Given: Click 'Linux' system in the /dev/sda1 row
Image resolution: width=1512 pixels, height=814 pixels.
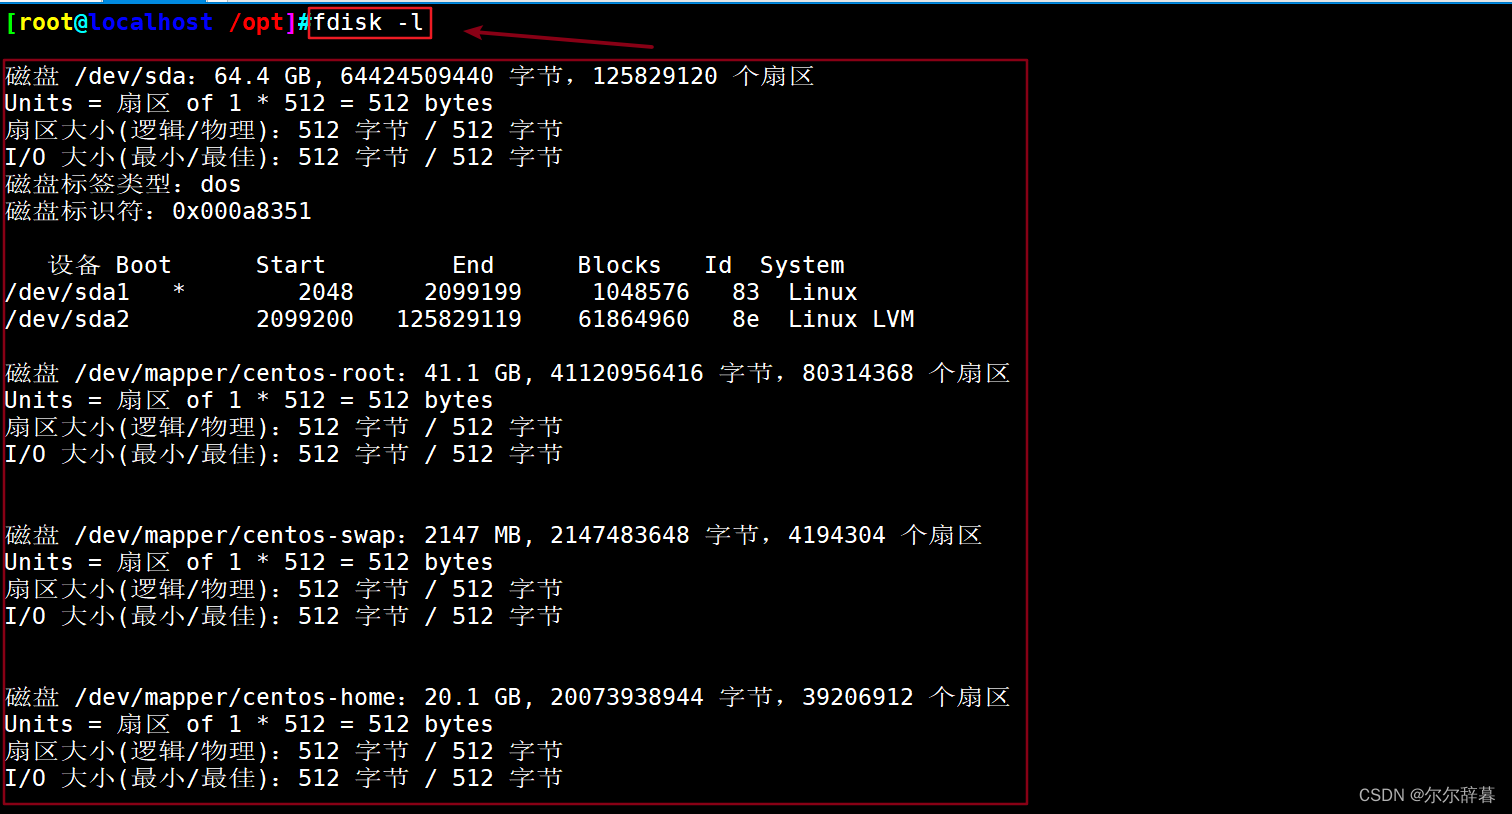Looking at the screenshot, I should [x=823, y=292].
